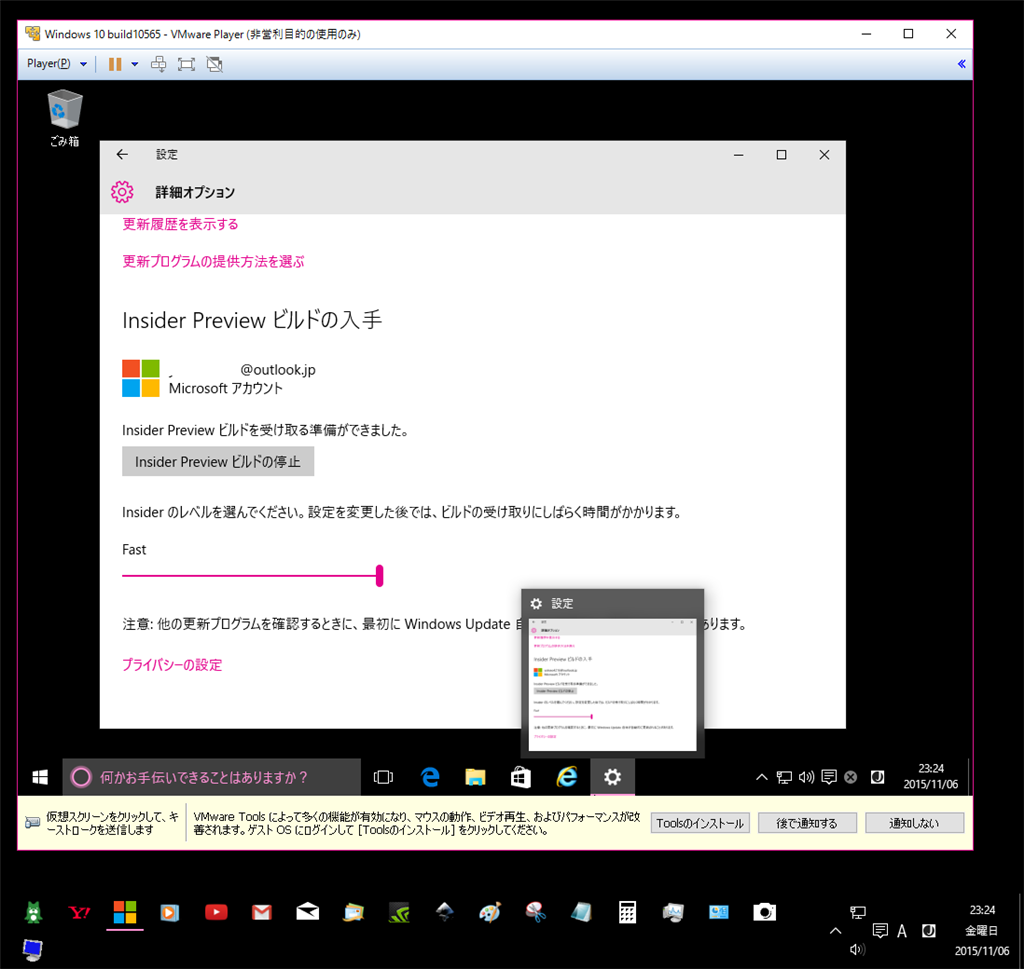Screen dimensions: 1024x969
Task: Open Snipping Tool on host taskbar
Action: (536, 912)
